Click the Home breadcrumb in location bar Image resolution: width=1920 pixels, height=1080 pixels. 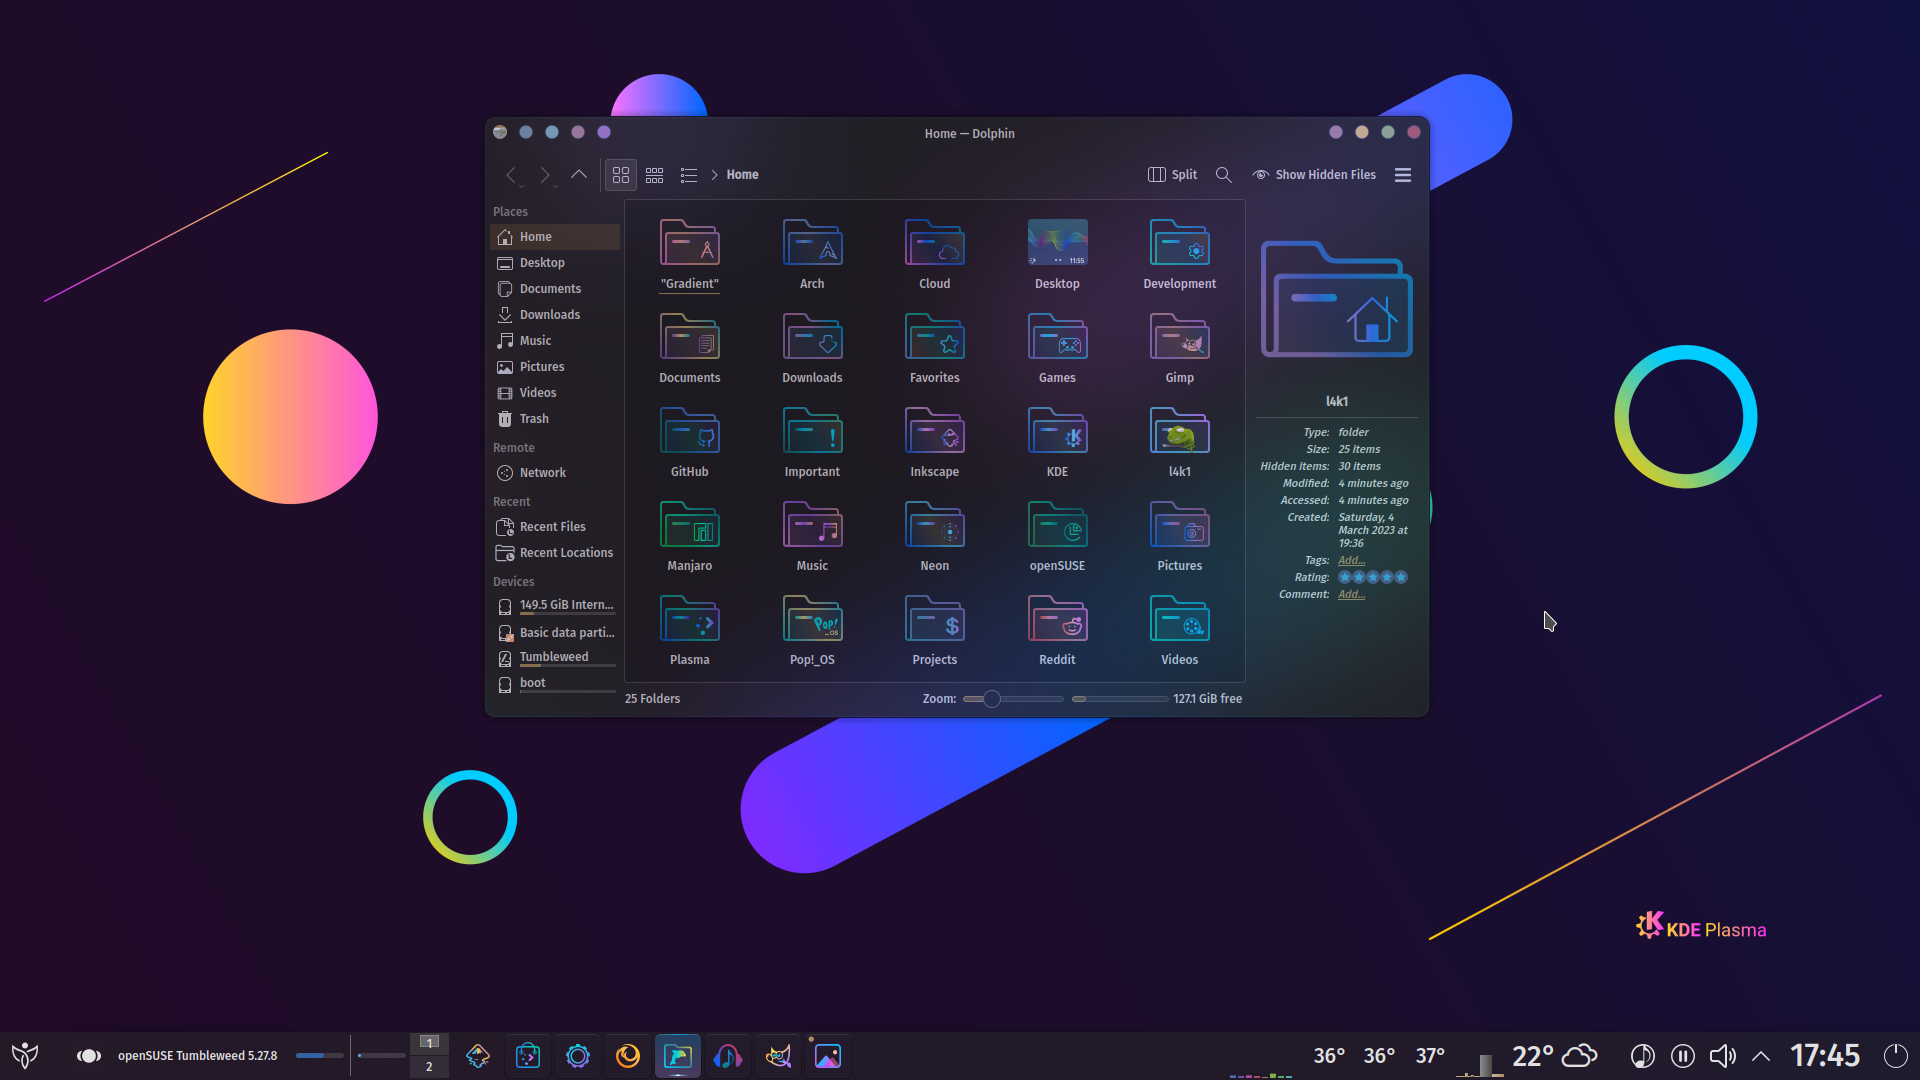[742, 175]
